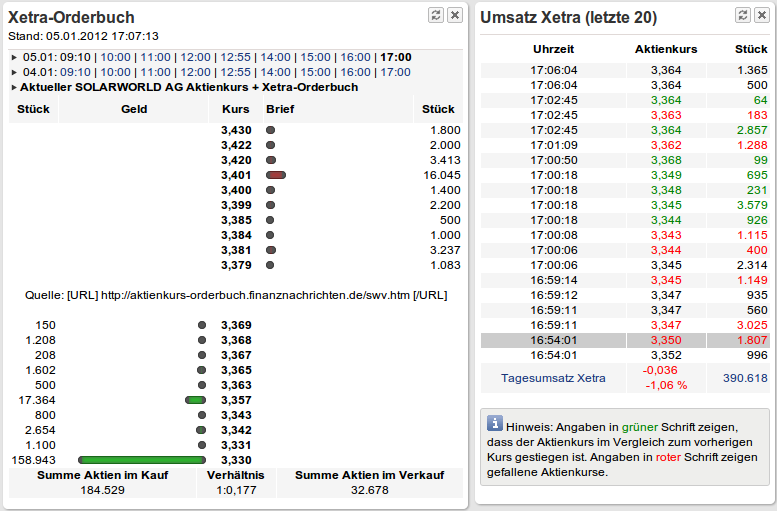Open the 09:10 snapshot for 05.01
Screen dimensions: 777x511
pos(75,57)
